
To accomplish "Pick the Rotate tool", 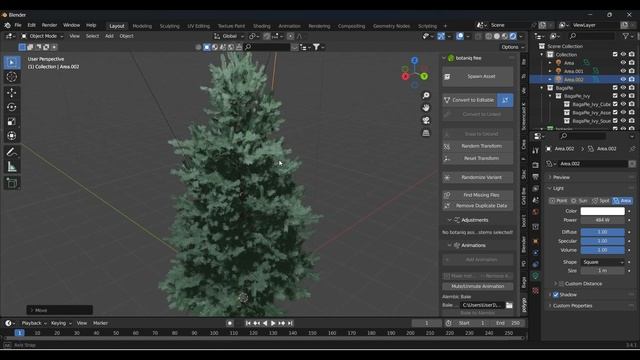I will [12, 107].
